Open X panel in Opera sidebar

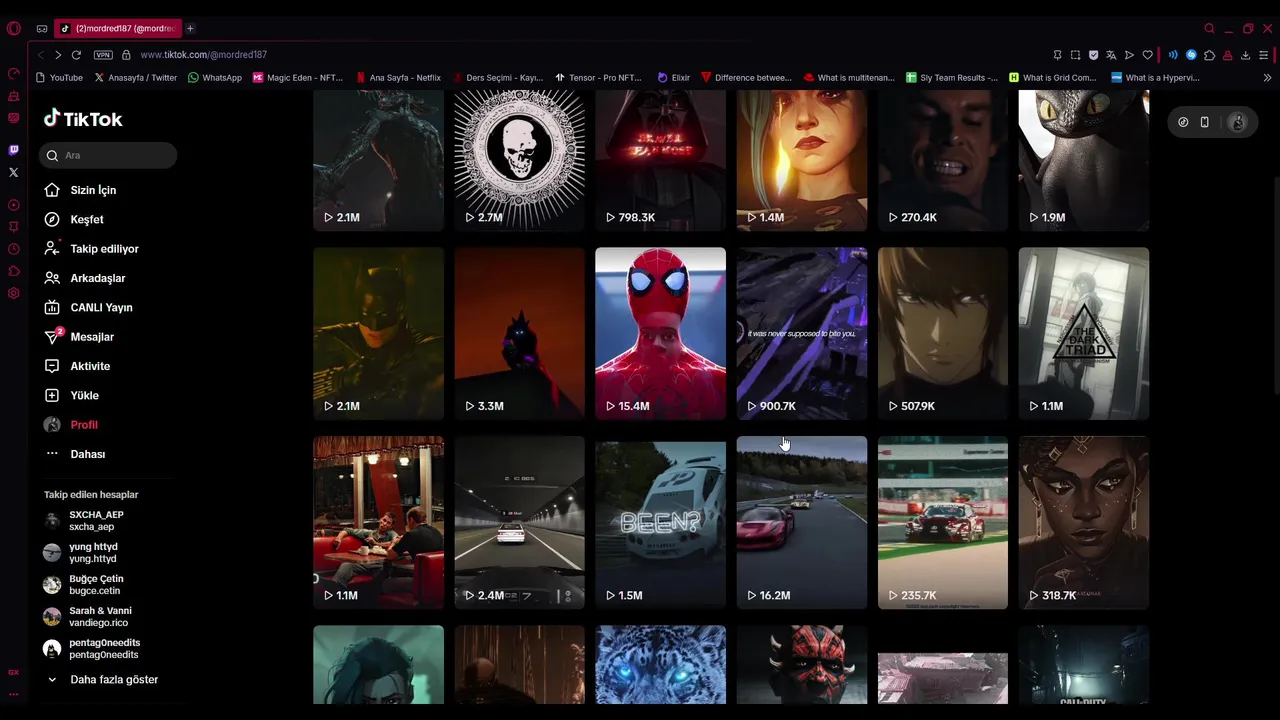tap(13, 172)
